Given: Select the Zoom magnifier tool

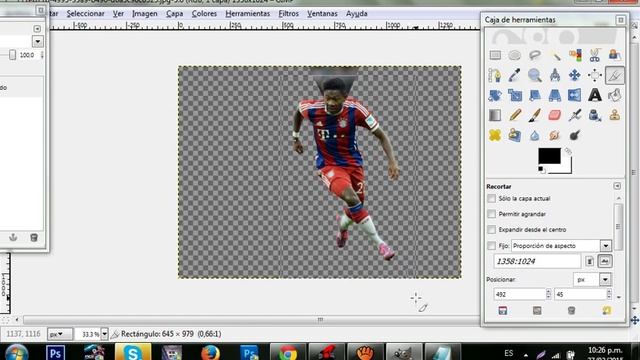Looking at the screenshot, I should coord(535,75).
